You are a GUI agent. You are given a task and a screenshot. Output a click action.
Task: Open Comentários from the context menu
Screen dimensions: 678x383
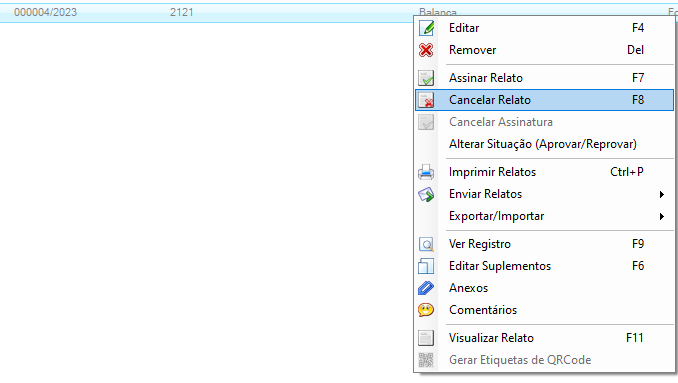544,310
